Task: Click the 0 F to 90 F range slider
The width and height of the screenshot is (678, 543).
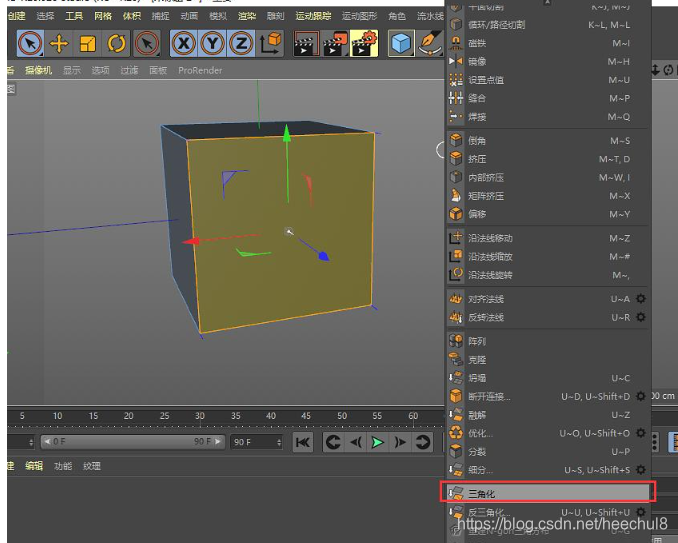Action: [x=133, y=441]
